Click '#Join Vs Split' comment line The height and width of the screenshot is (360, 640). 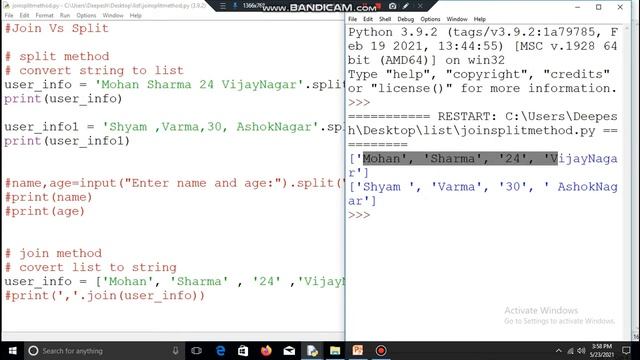pos(57,29)
